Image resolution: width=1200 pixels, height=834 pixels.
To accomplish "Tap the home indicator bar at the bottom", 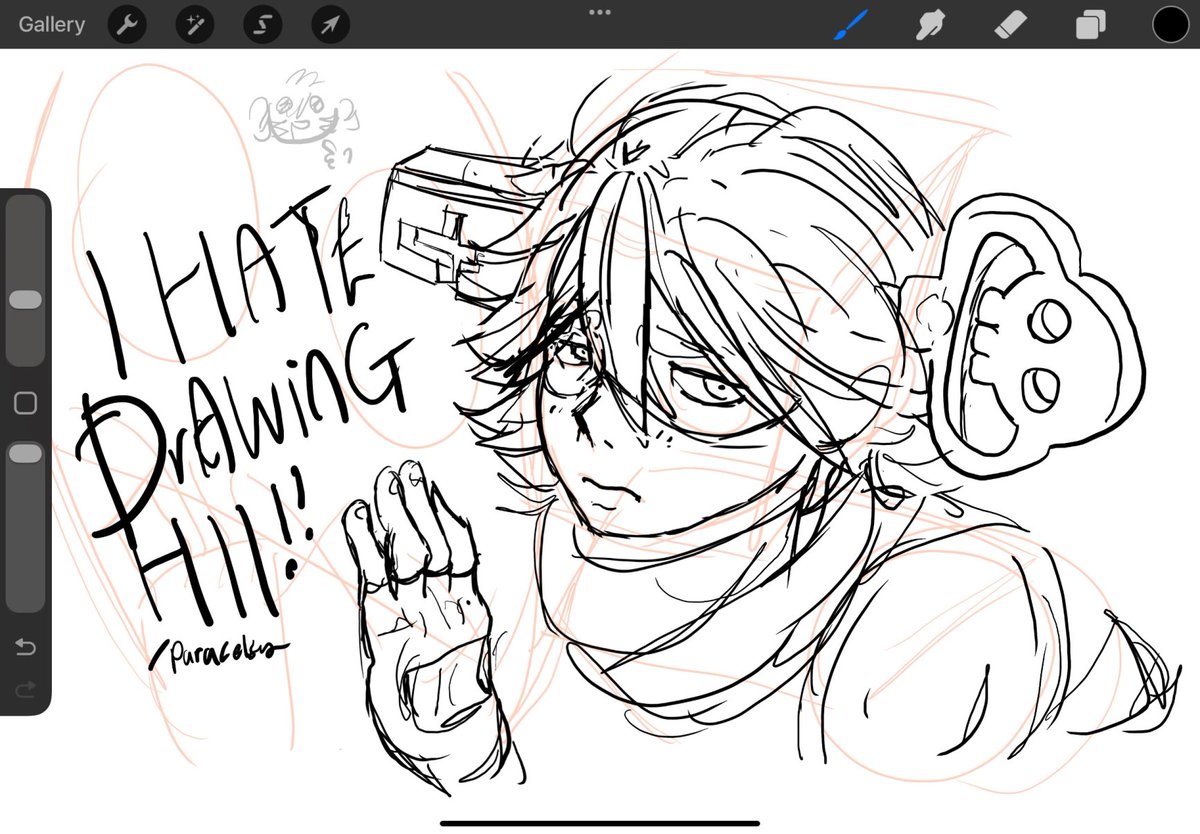I will pos(600,824).
